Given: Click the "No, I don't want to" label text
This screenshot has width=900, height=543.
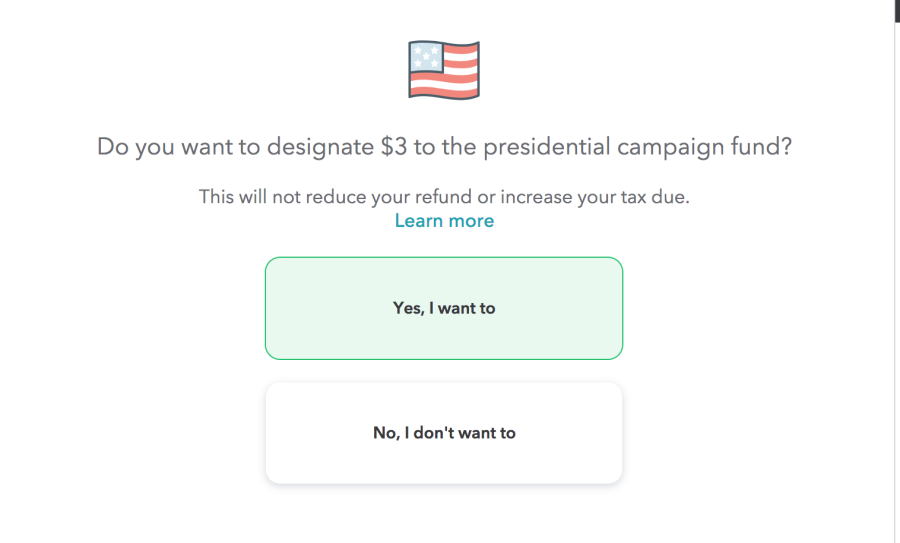Looking at the screenshot, I should 444,433.
